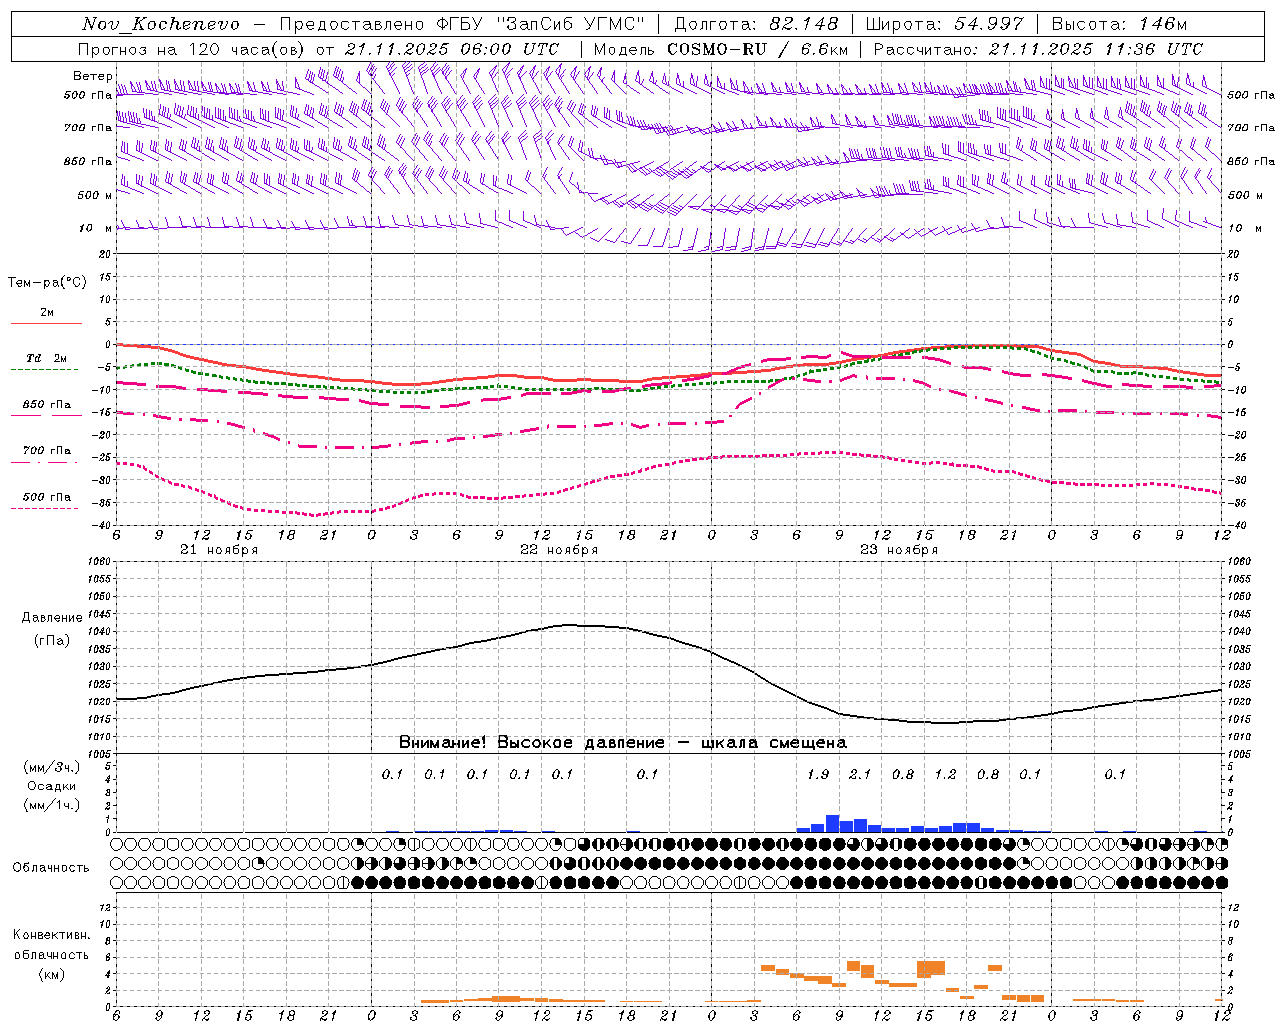Click the Ветер wind panel label
This screenshot has width=1280, height=1024.
tap(92, 76)
